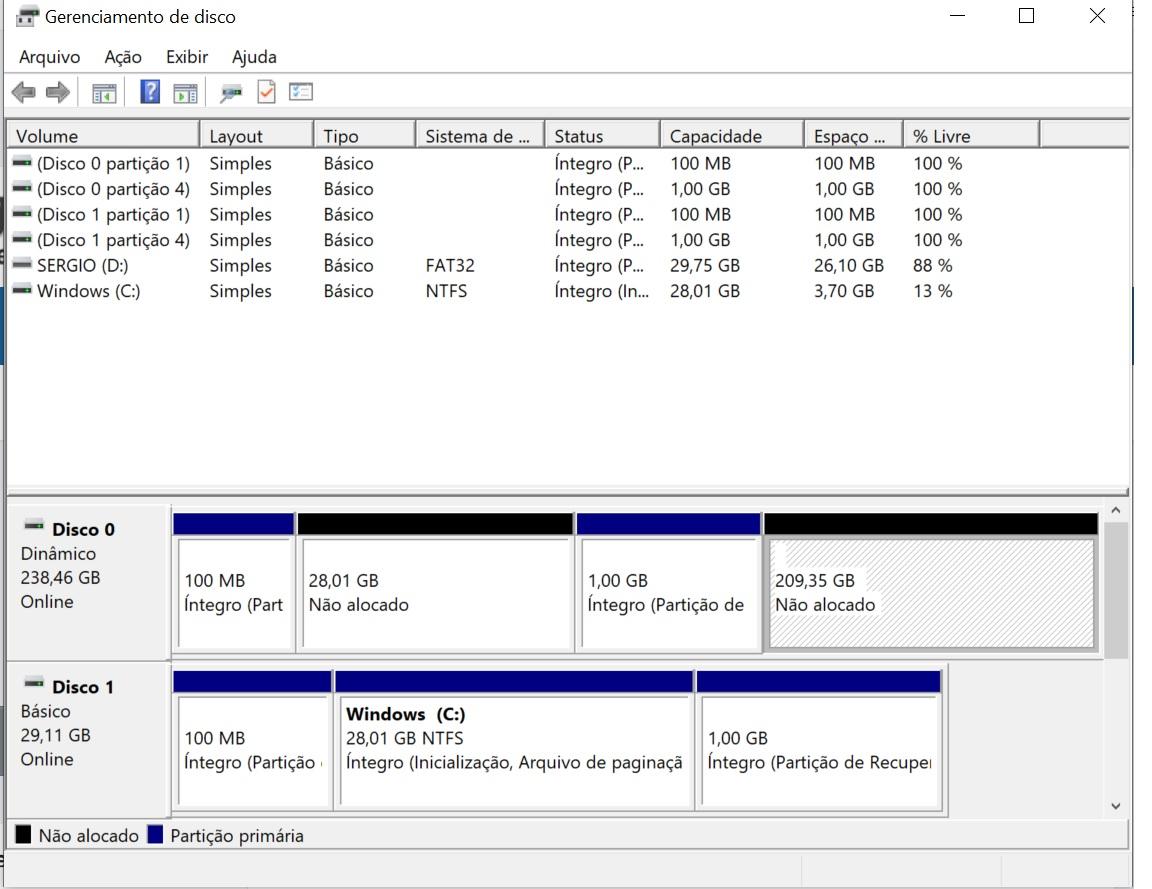Click the Íntegro (In... status cell
Screen dimensions: 1152x889
pos(602,291)
